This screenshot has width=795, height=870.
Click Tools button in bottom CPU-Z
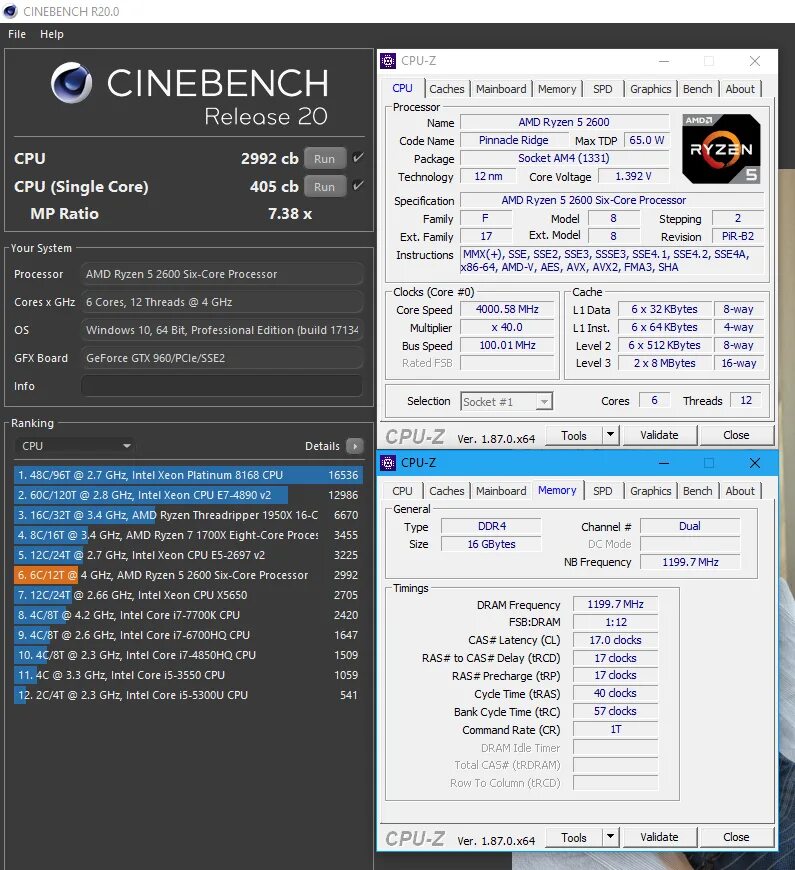pos(574,837)
